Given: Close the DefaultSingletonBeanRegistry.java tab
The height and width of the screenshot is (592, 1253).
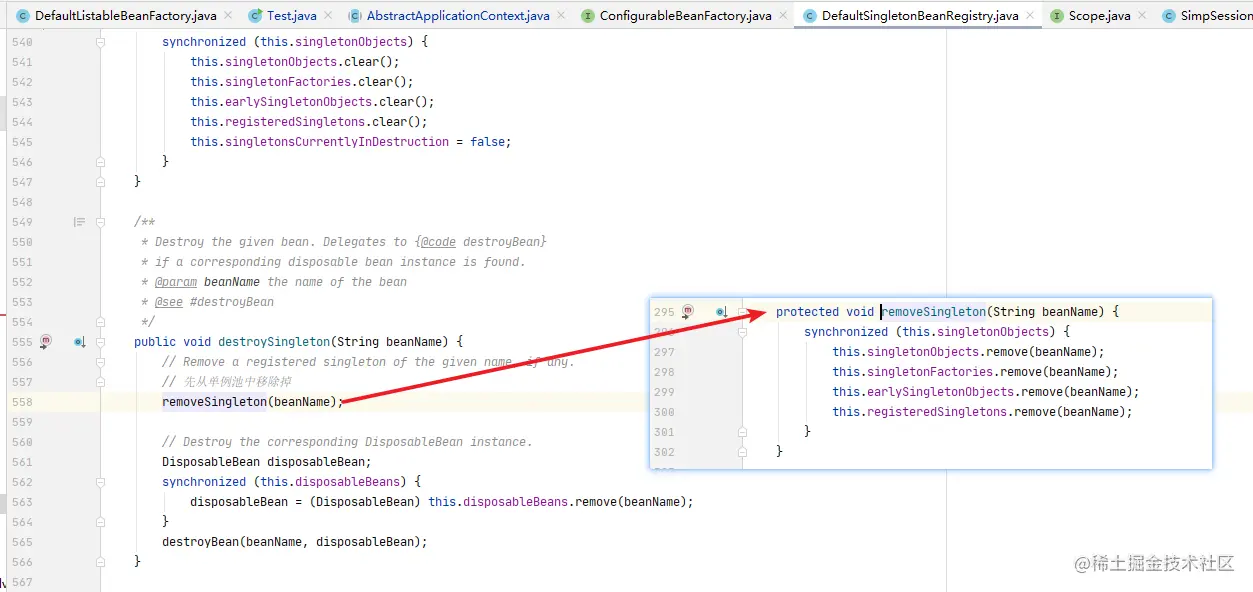Looking at the screenshot, I should coord(1029,16).
